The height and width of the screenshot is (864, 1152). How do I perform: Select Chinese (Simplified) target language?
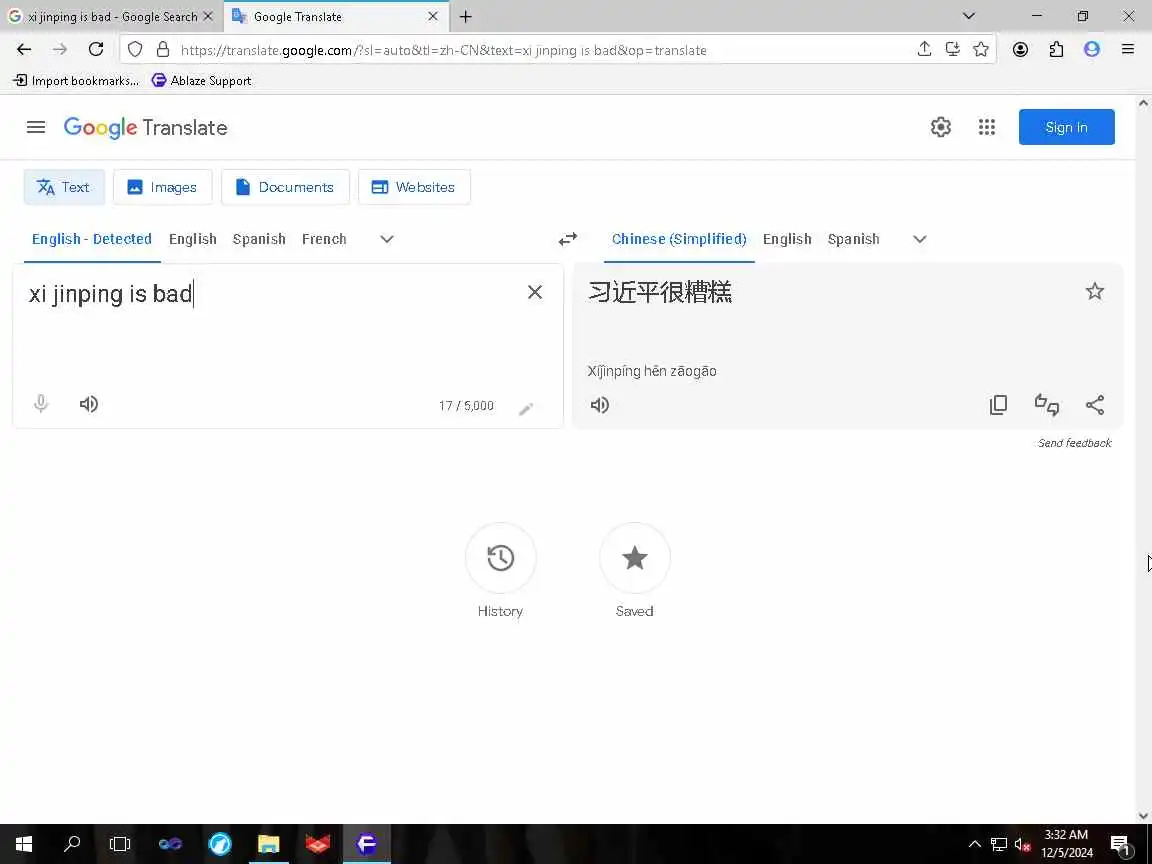(x=679, y=239)
